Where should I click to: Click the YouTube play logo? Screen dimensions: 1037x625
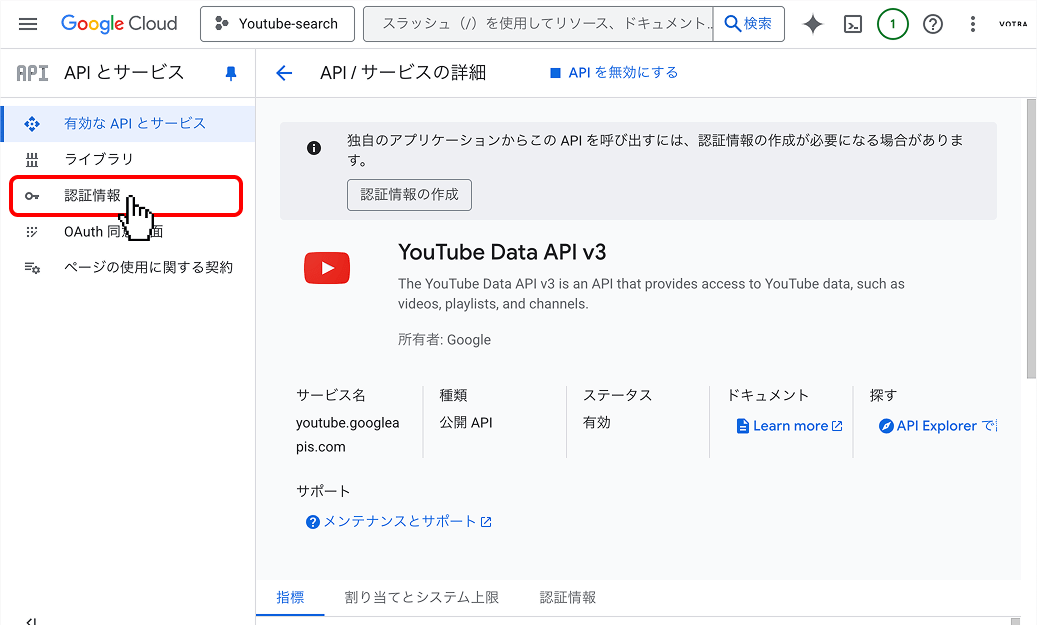point(327,268)
